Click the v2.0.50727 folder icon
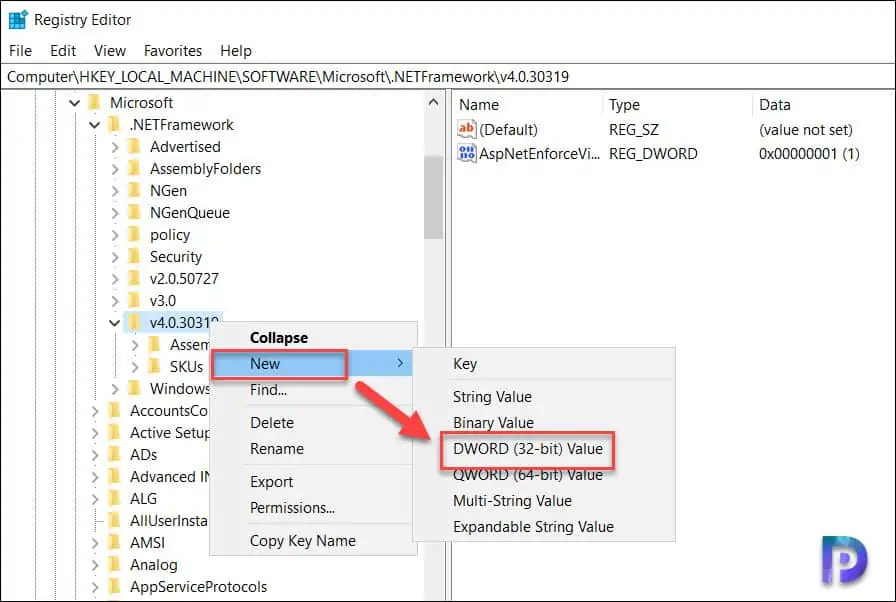896x602 pixels. click(x=135, y=279)
